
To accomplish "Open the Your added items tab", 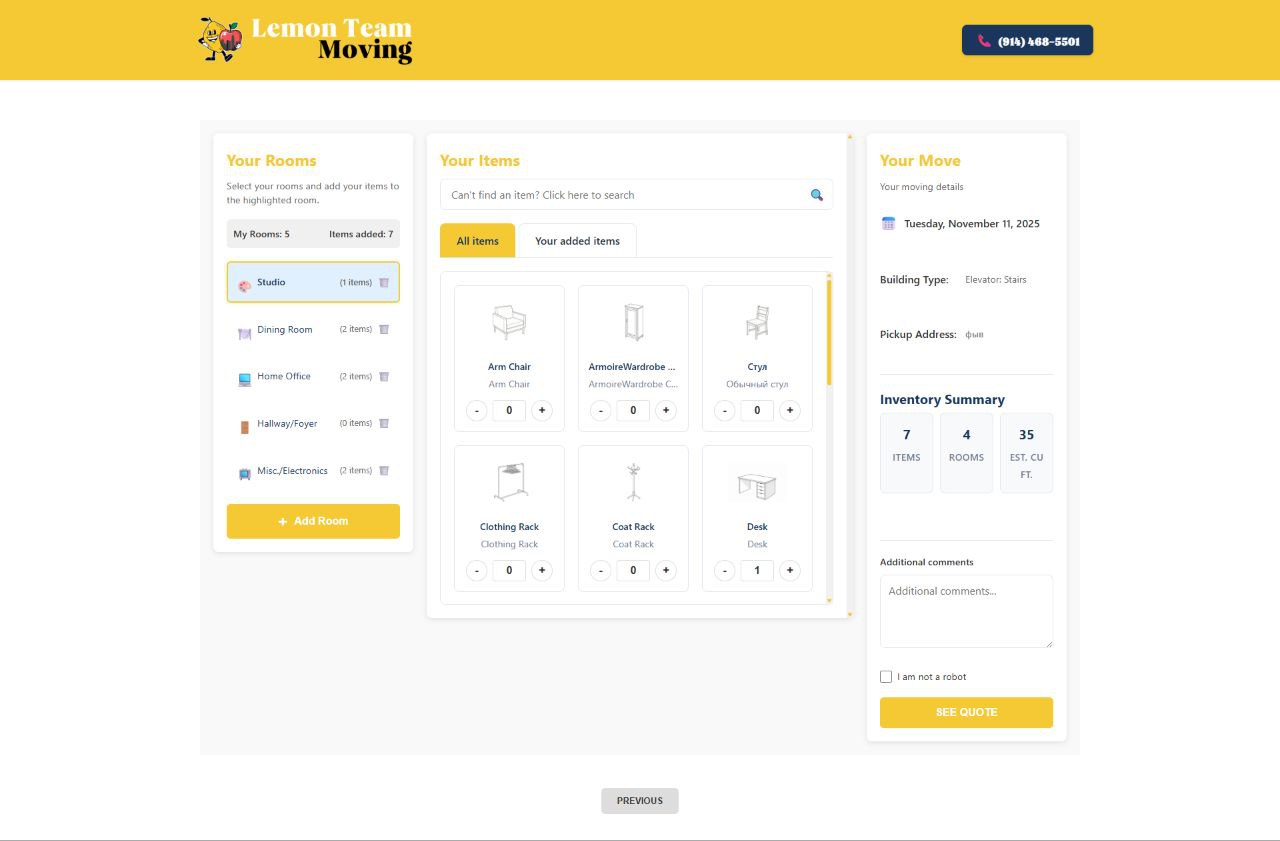I will pos(577,241).
